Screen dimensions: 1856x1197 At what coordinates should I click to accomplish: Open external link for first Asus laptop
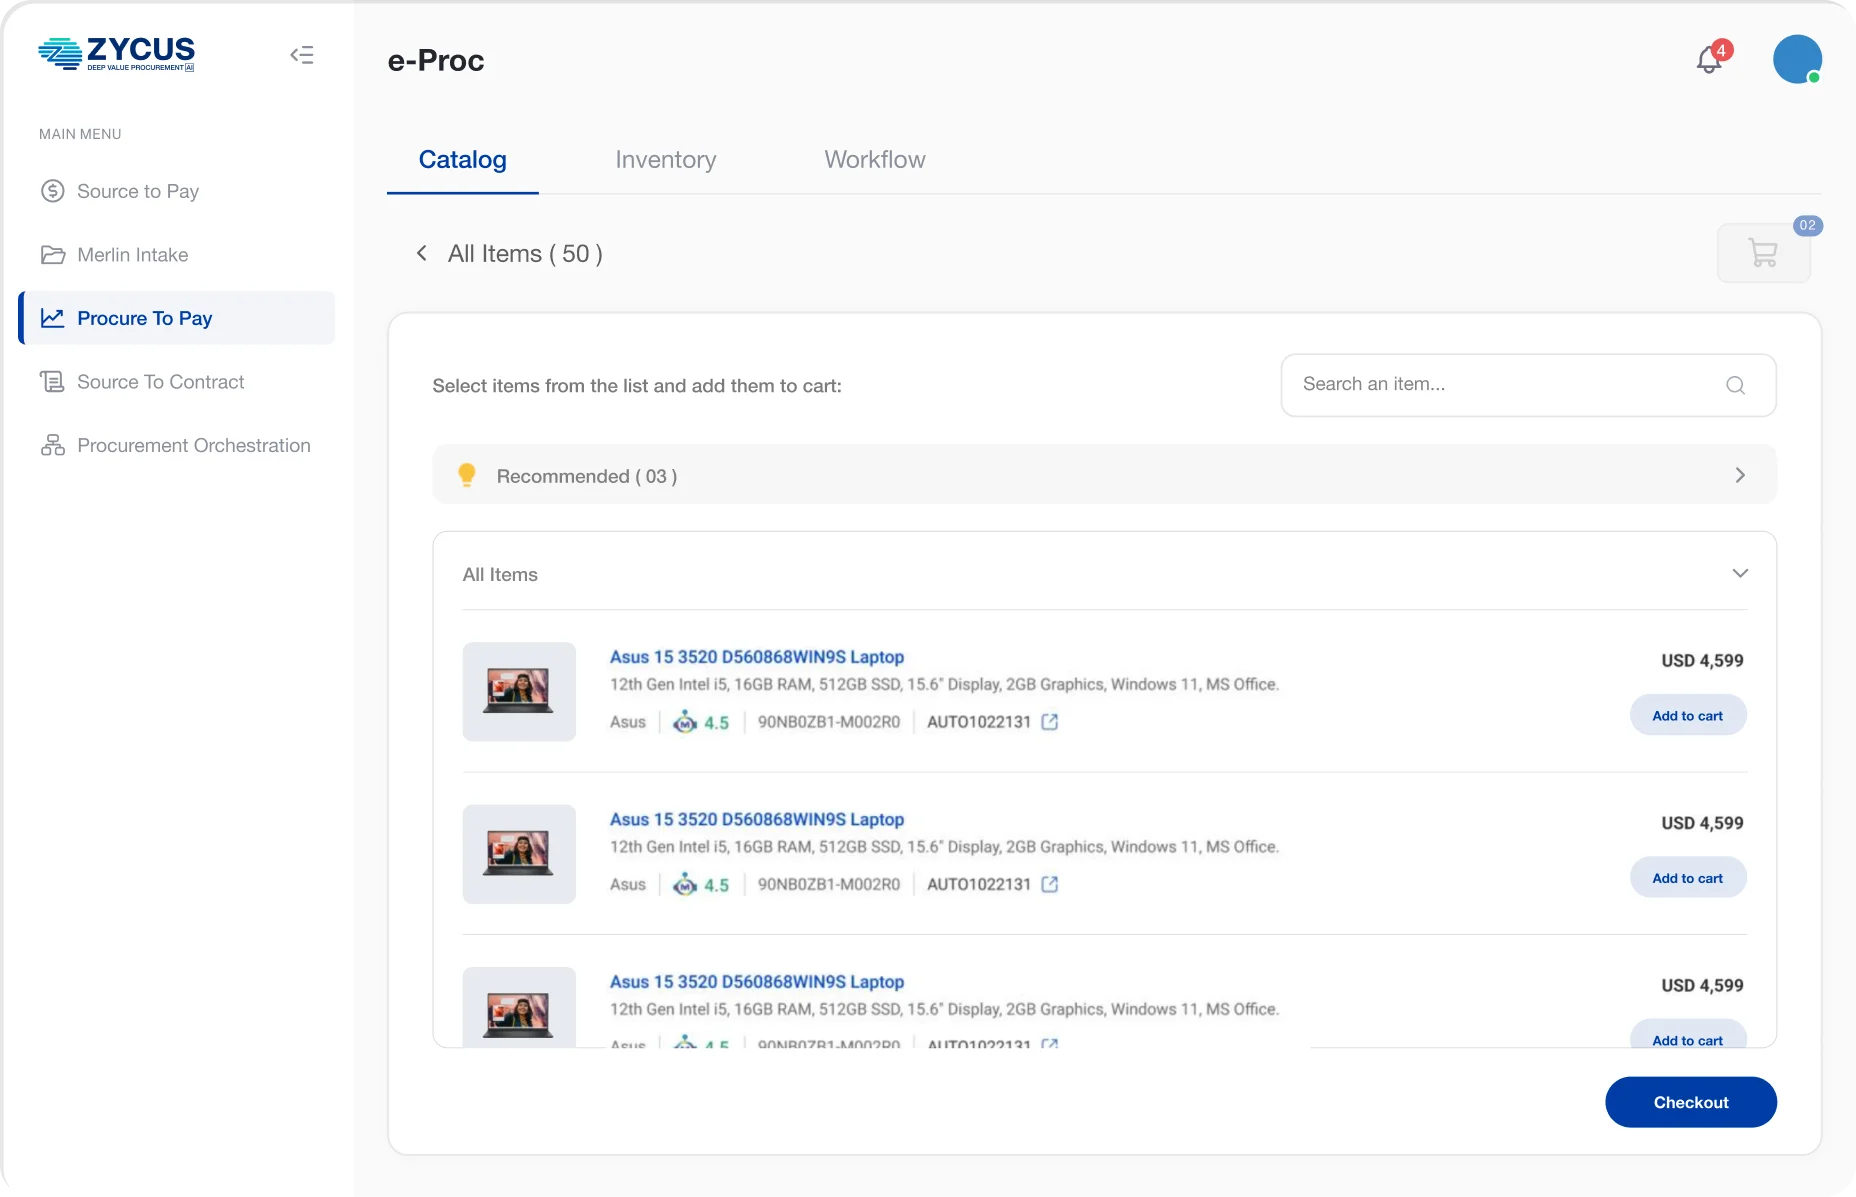1049,722
